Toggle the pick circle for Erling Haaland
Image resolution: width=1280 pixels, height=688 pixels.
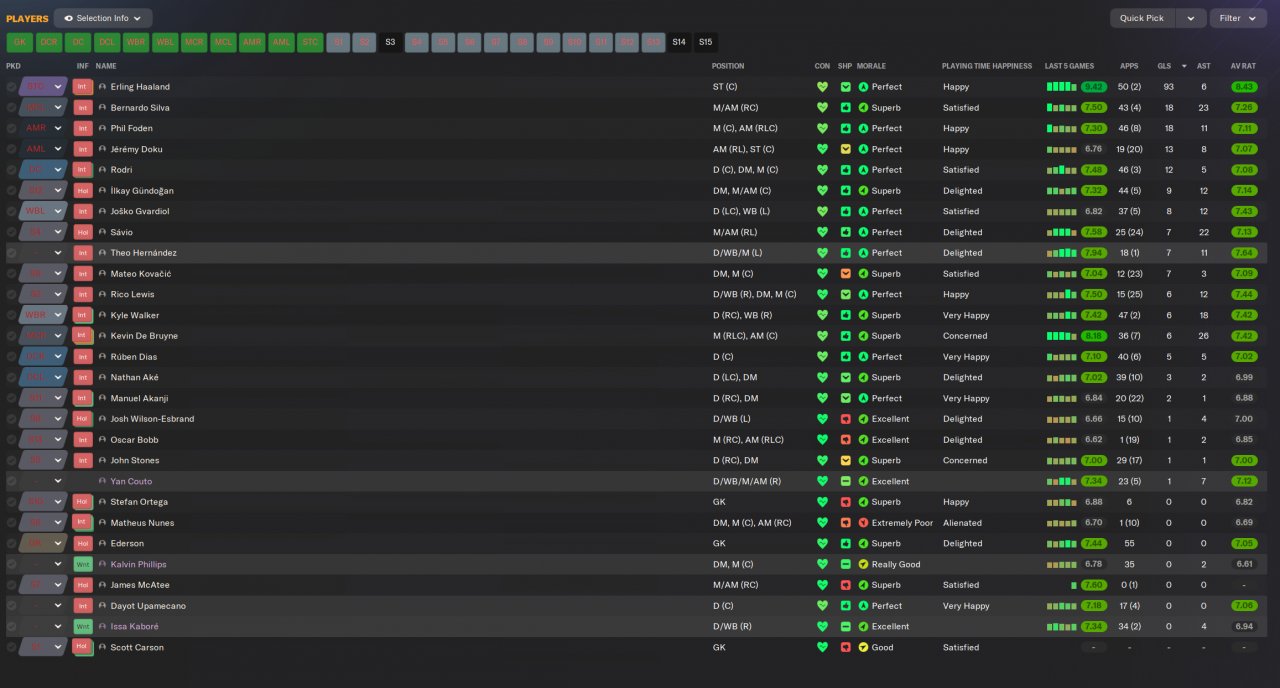point(11,87)
